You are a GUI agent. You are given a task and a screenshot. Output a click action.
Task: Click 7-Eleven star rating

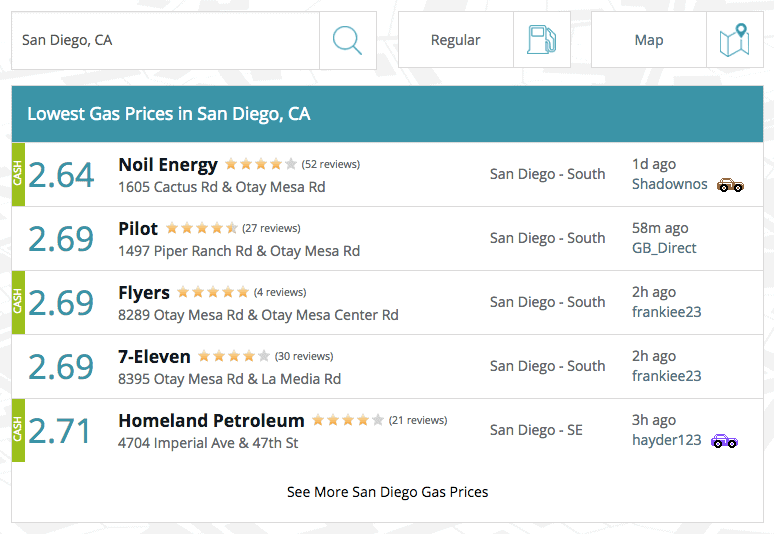pos(234,356)
